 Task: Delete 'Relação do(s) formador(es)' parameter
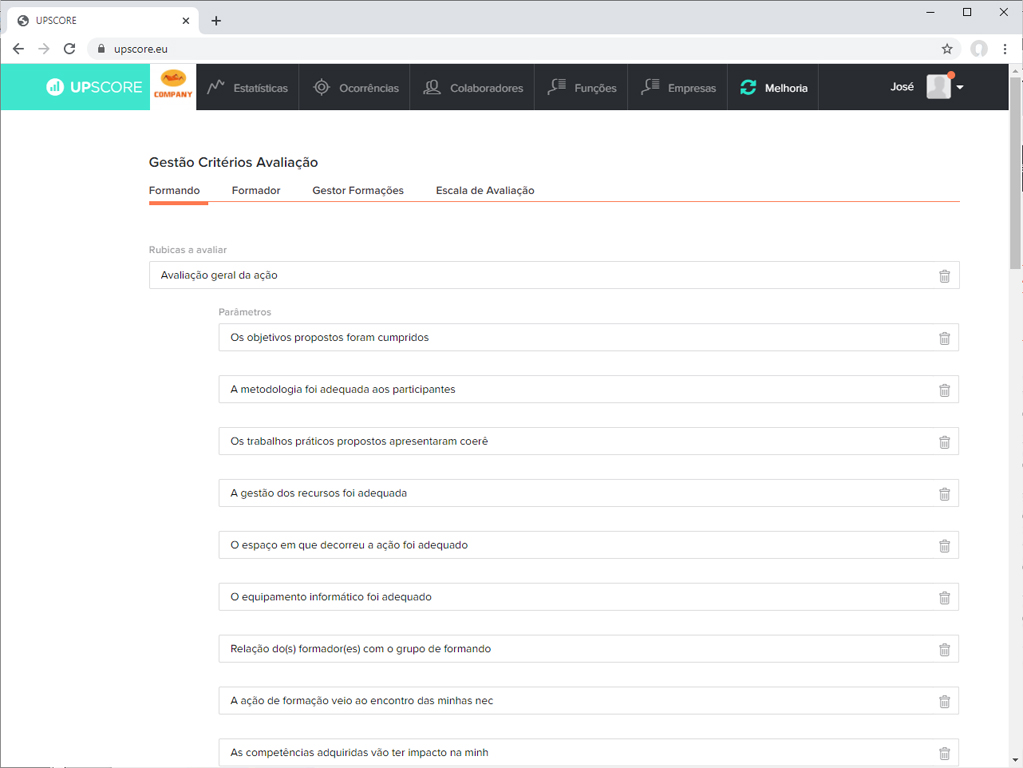coord(944,649)
